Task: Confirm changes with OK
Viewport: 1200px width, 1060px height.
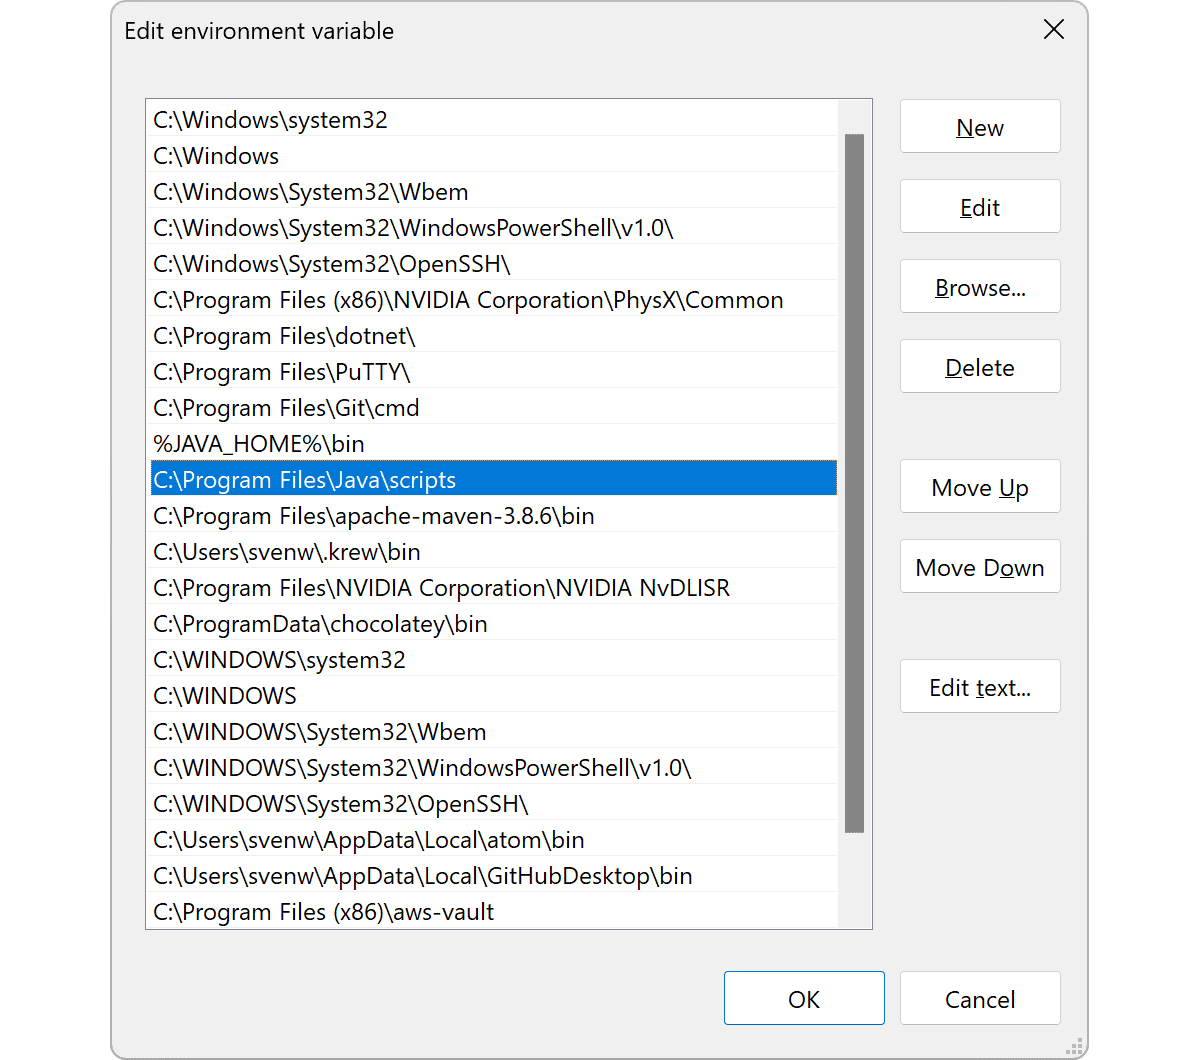Action: pos(803,999)
